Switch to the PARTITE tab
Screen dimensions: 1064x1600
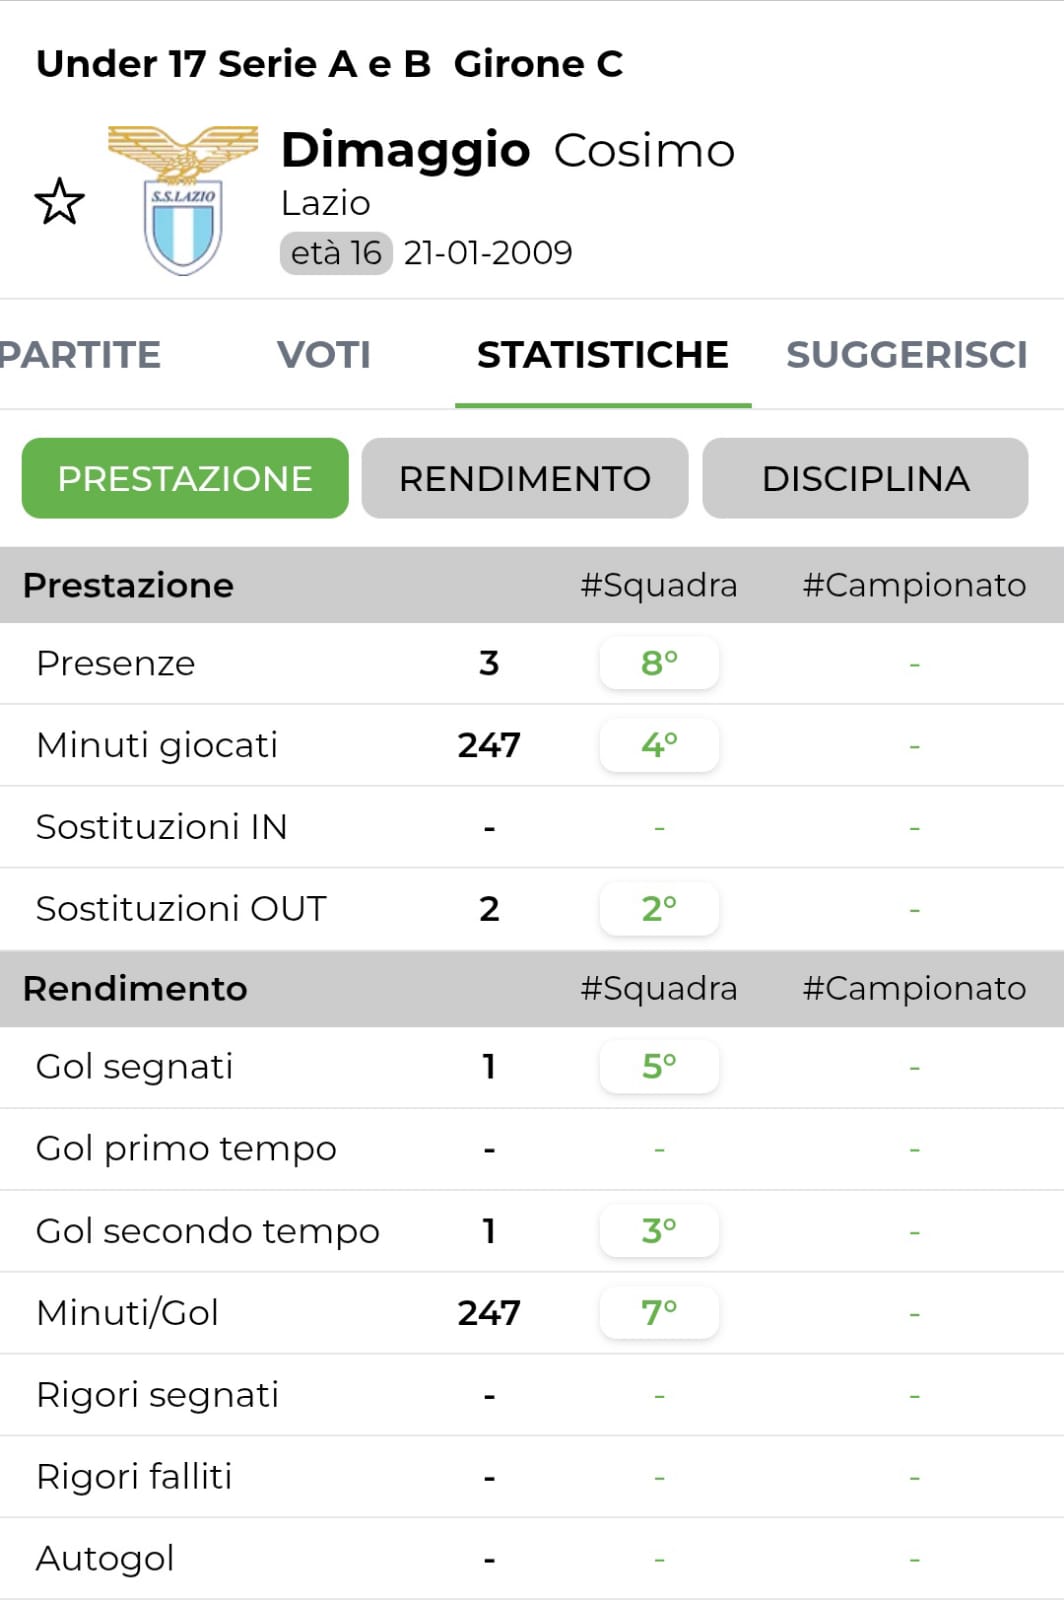(80, 355)
